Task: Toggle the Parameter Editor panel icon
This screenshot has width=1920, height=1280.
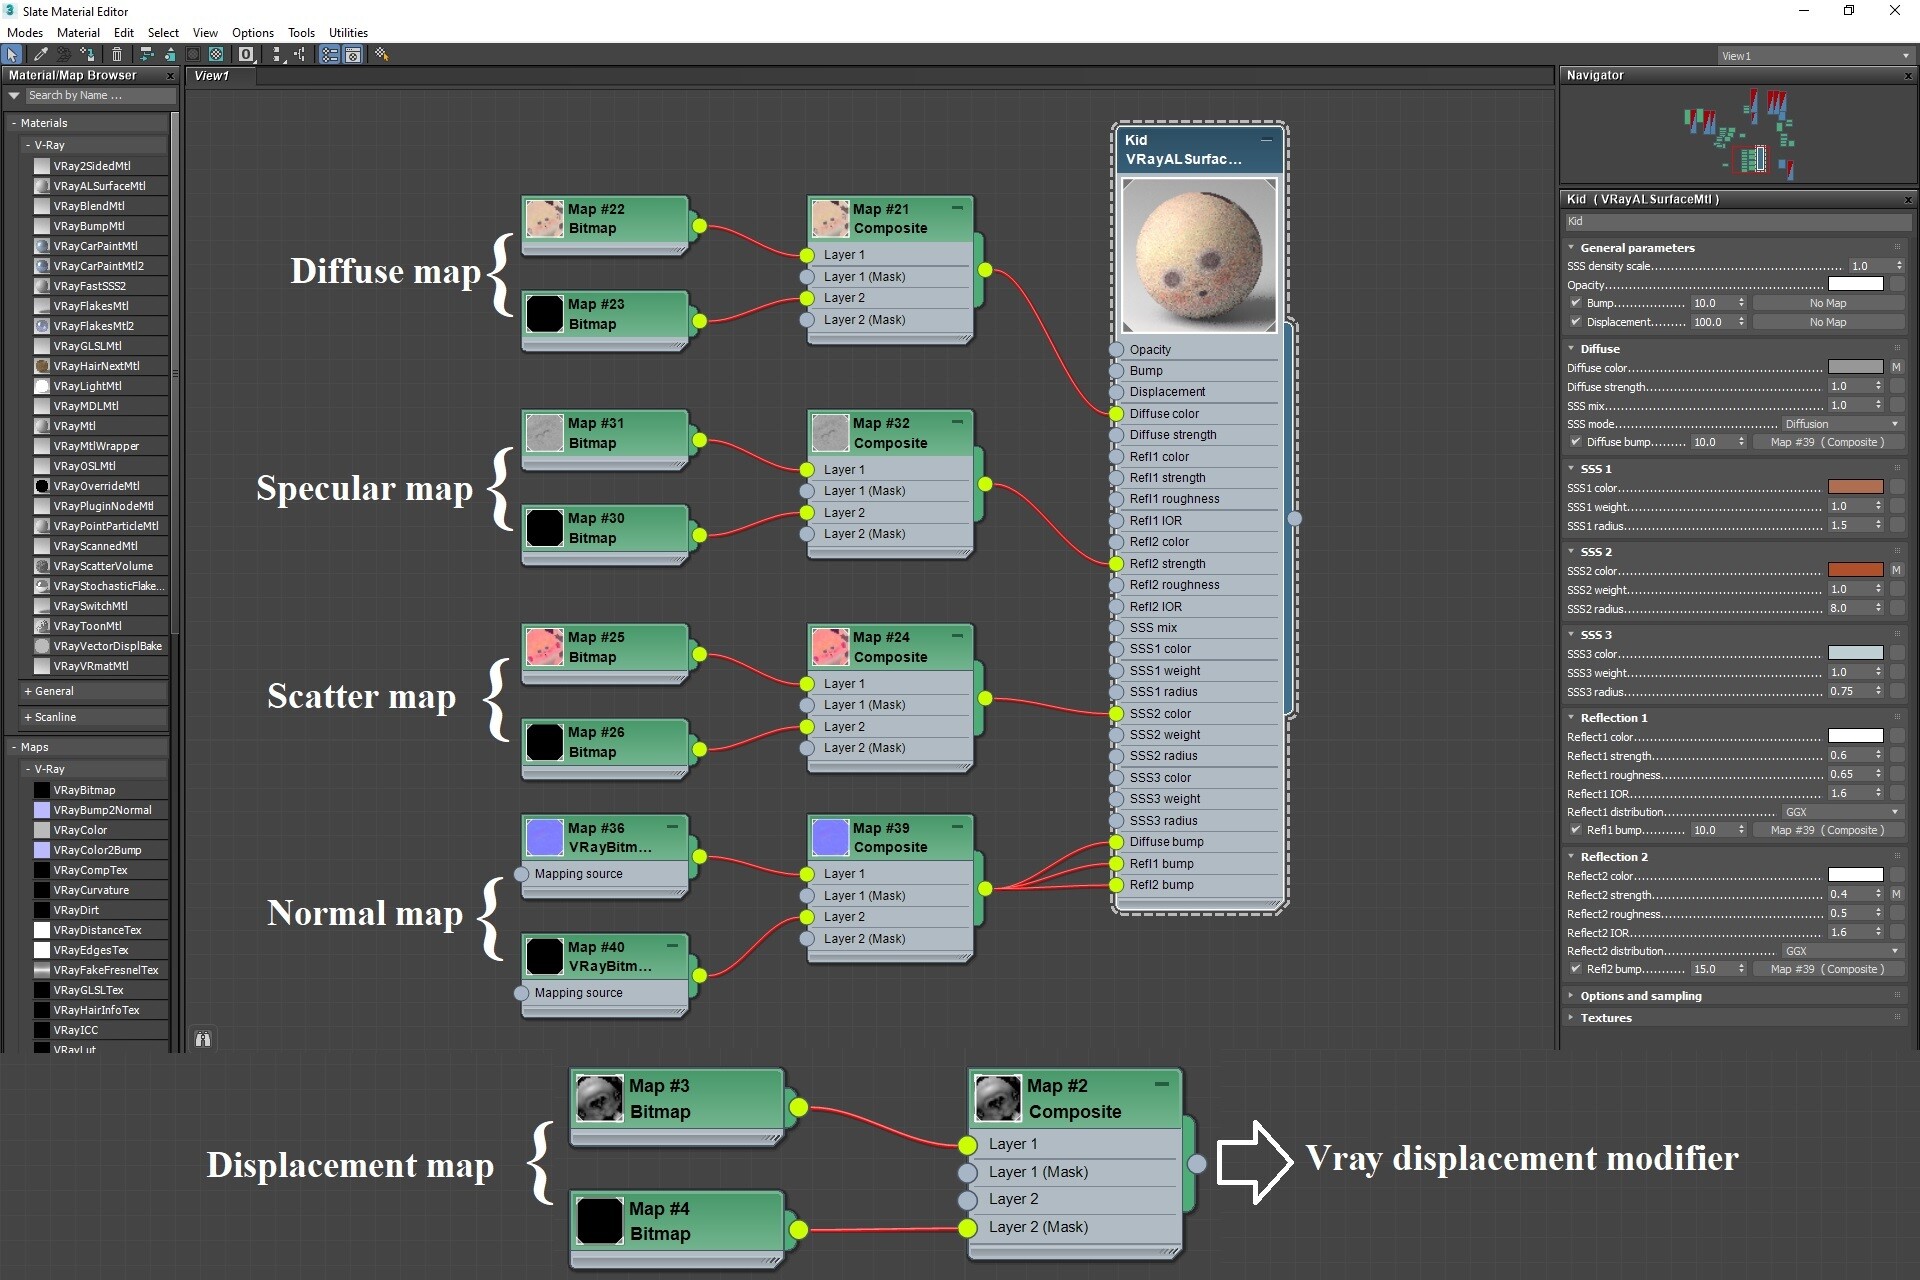Action: (x=353, y=55)
